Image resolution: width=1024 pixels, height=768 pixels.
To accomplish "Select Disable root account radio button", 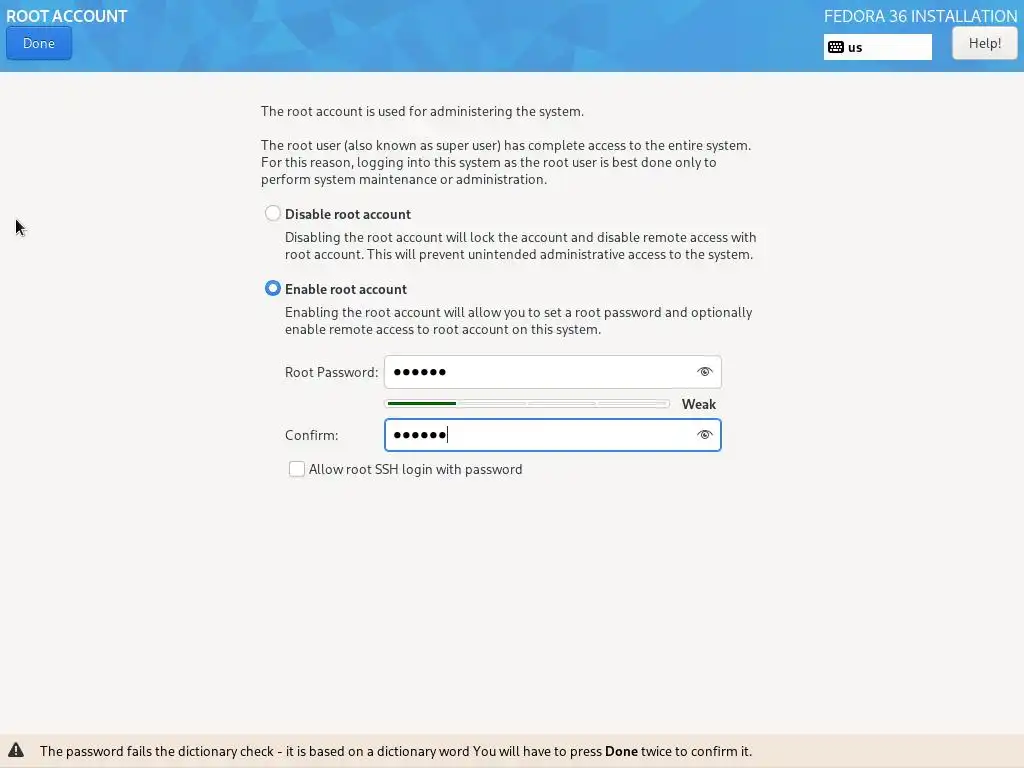I will [273, 214].
